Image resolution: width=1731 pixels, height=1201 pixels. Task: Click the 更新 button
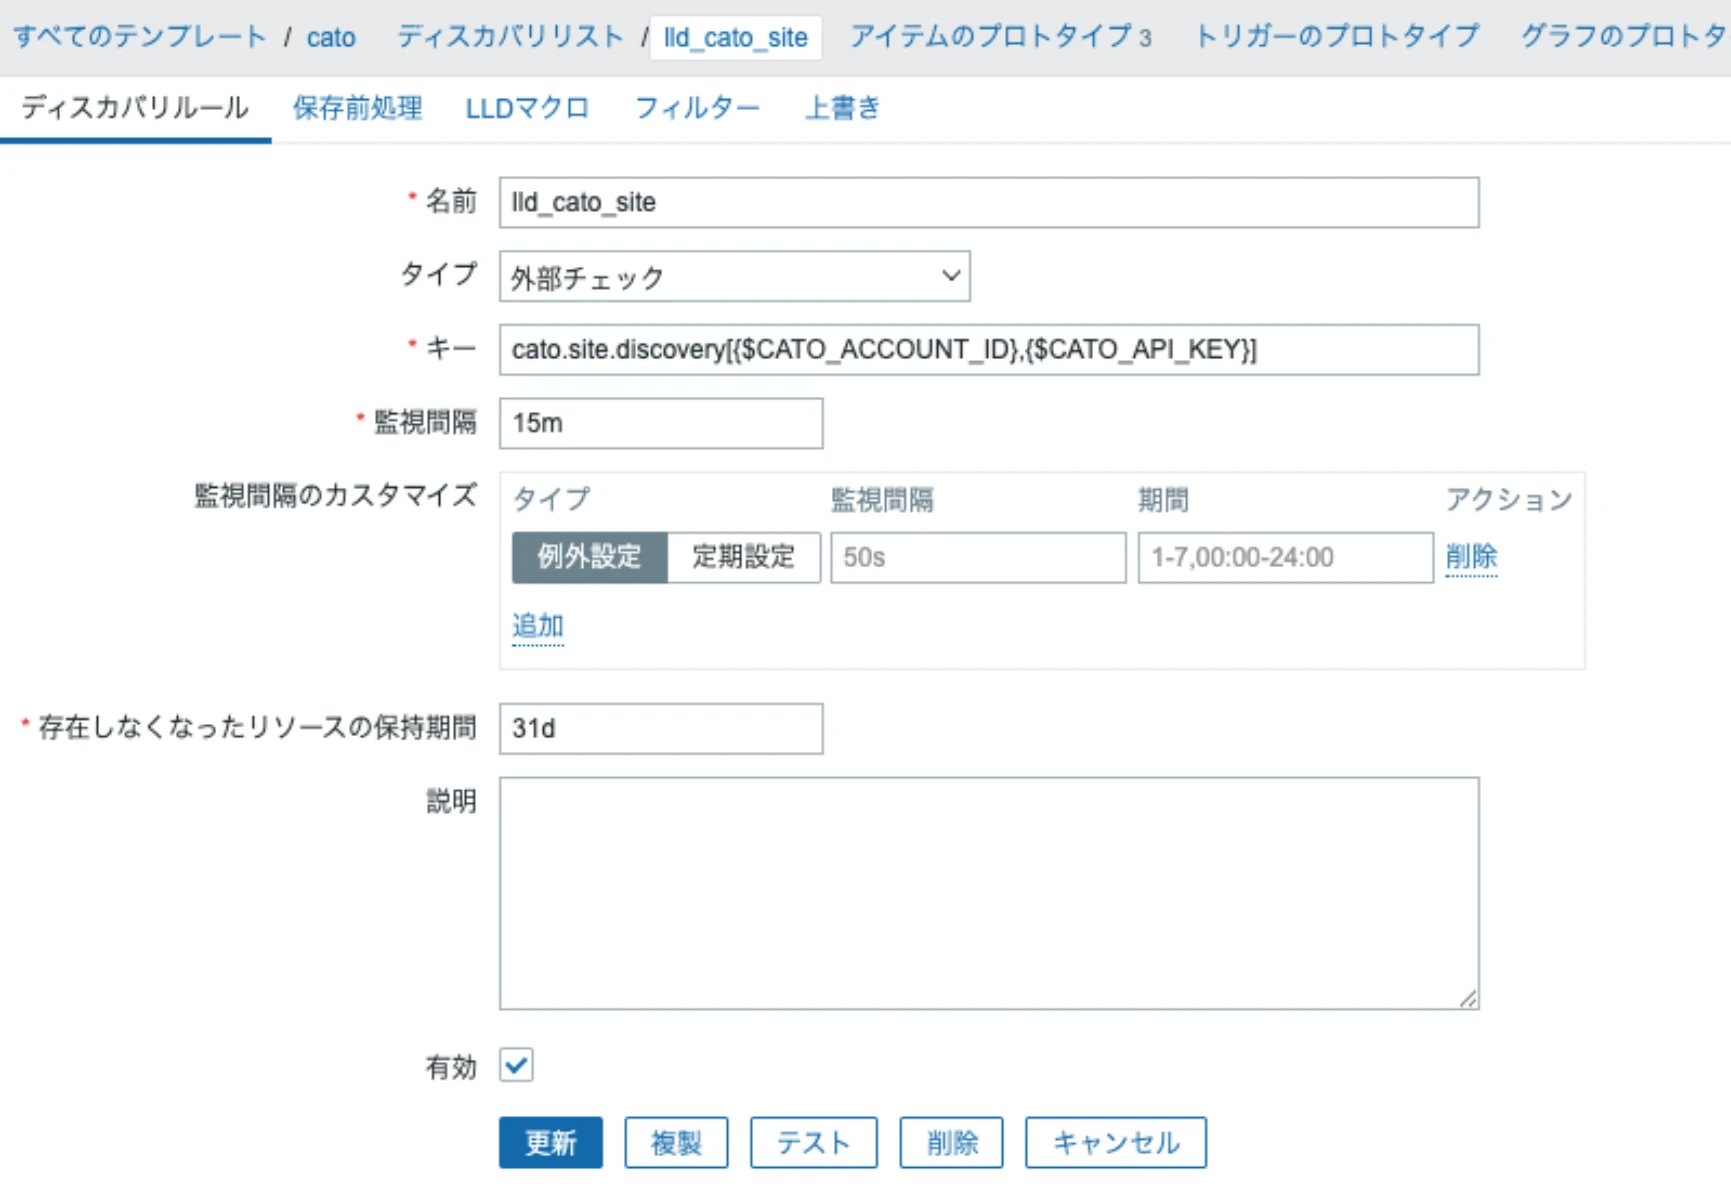click(550, 1142)
